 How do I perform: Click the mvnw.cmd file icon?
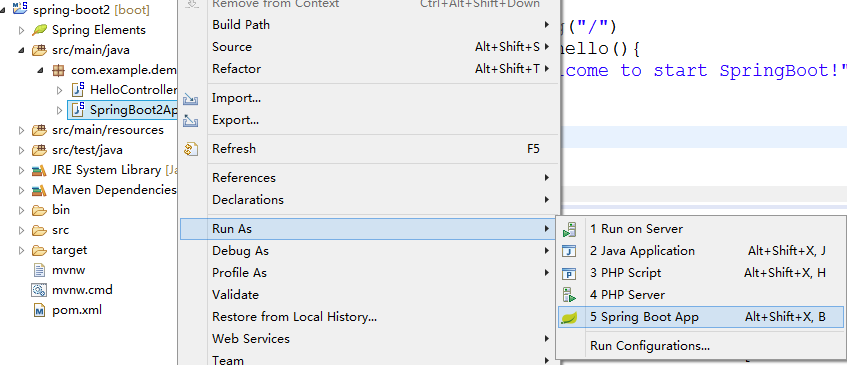tap(39, 290)
